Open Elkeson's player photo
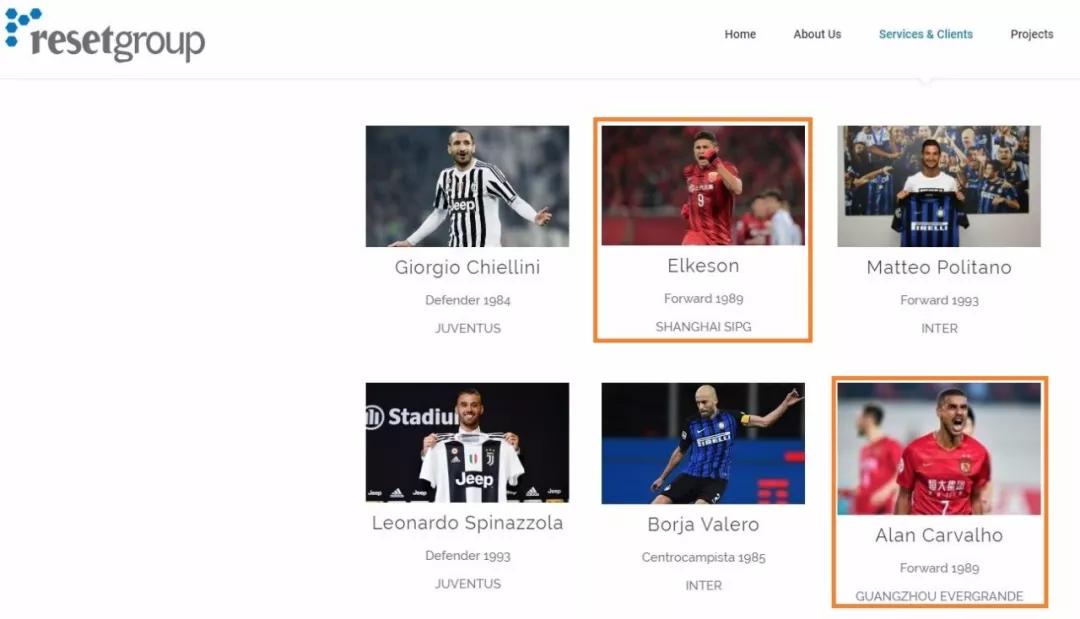1080x619 pixels. pos(703,185)
